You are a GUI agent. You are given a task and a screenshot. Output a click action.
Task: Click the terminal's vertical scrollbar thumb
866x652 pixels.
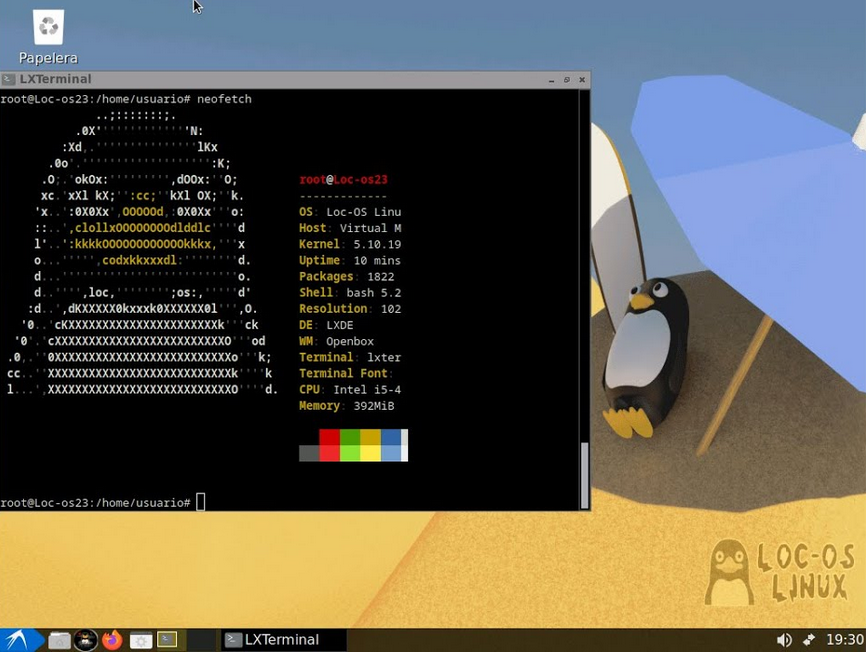(x=584, y=475)
